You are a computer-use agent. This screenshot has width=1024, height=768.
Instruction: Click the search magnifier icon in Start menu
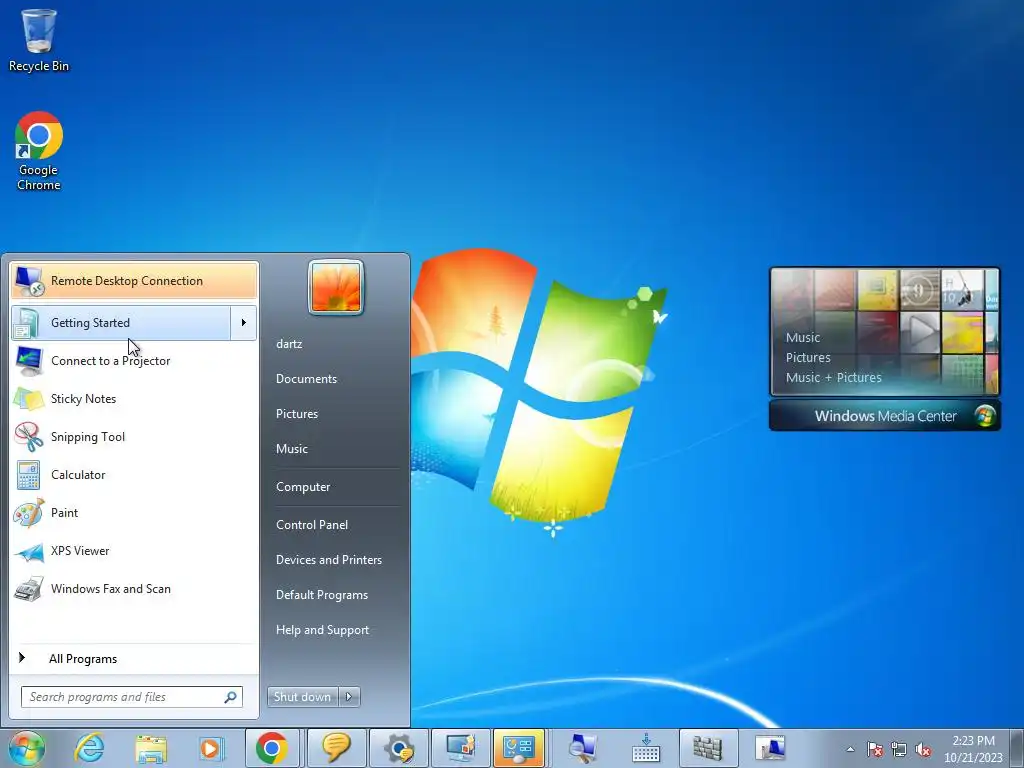(230, 697)
